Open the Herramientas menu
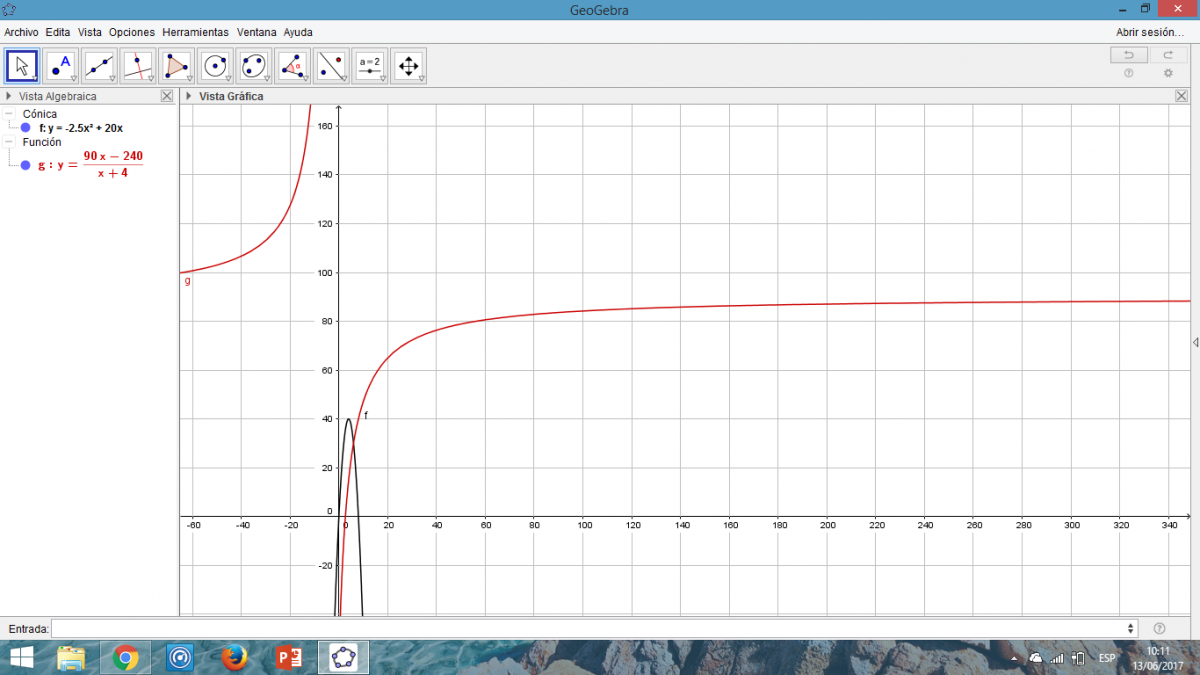Screen dimensions: 1200x675 [195, 32]
